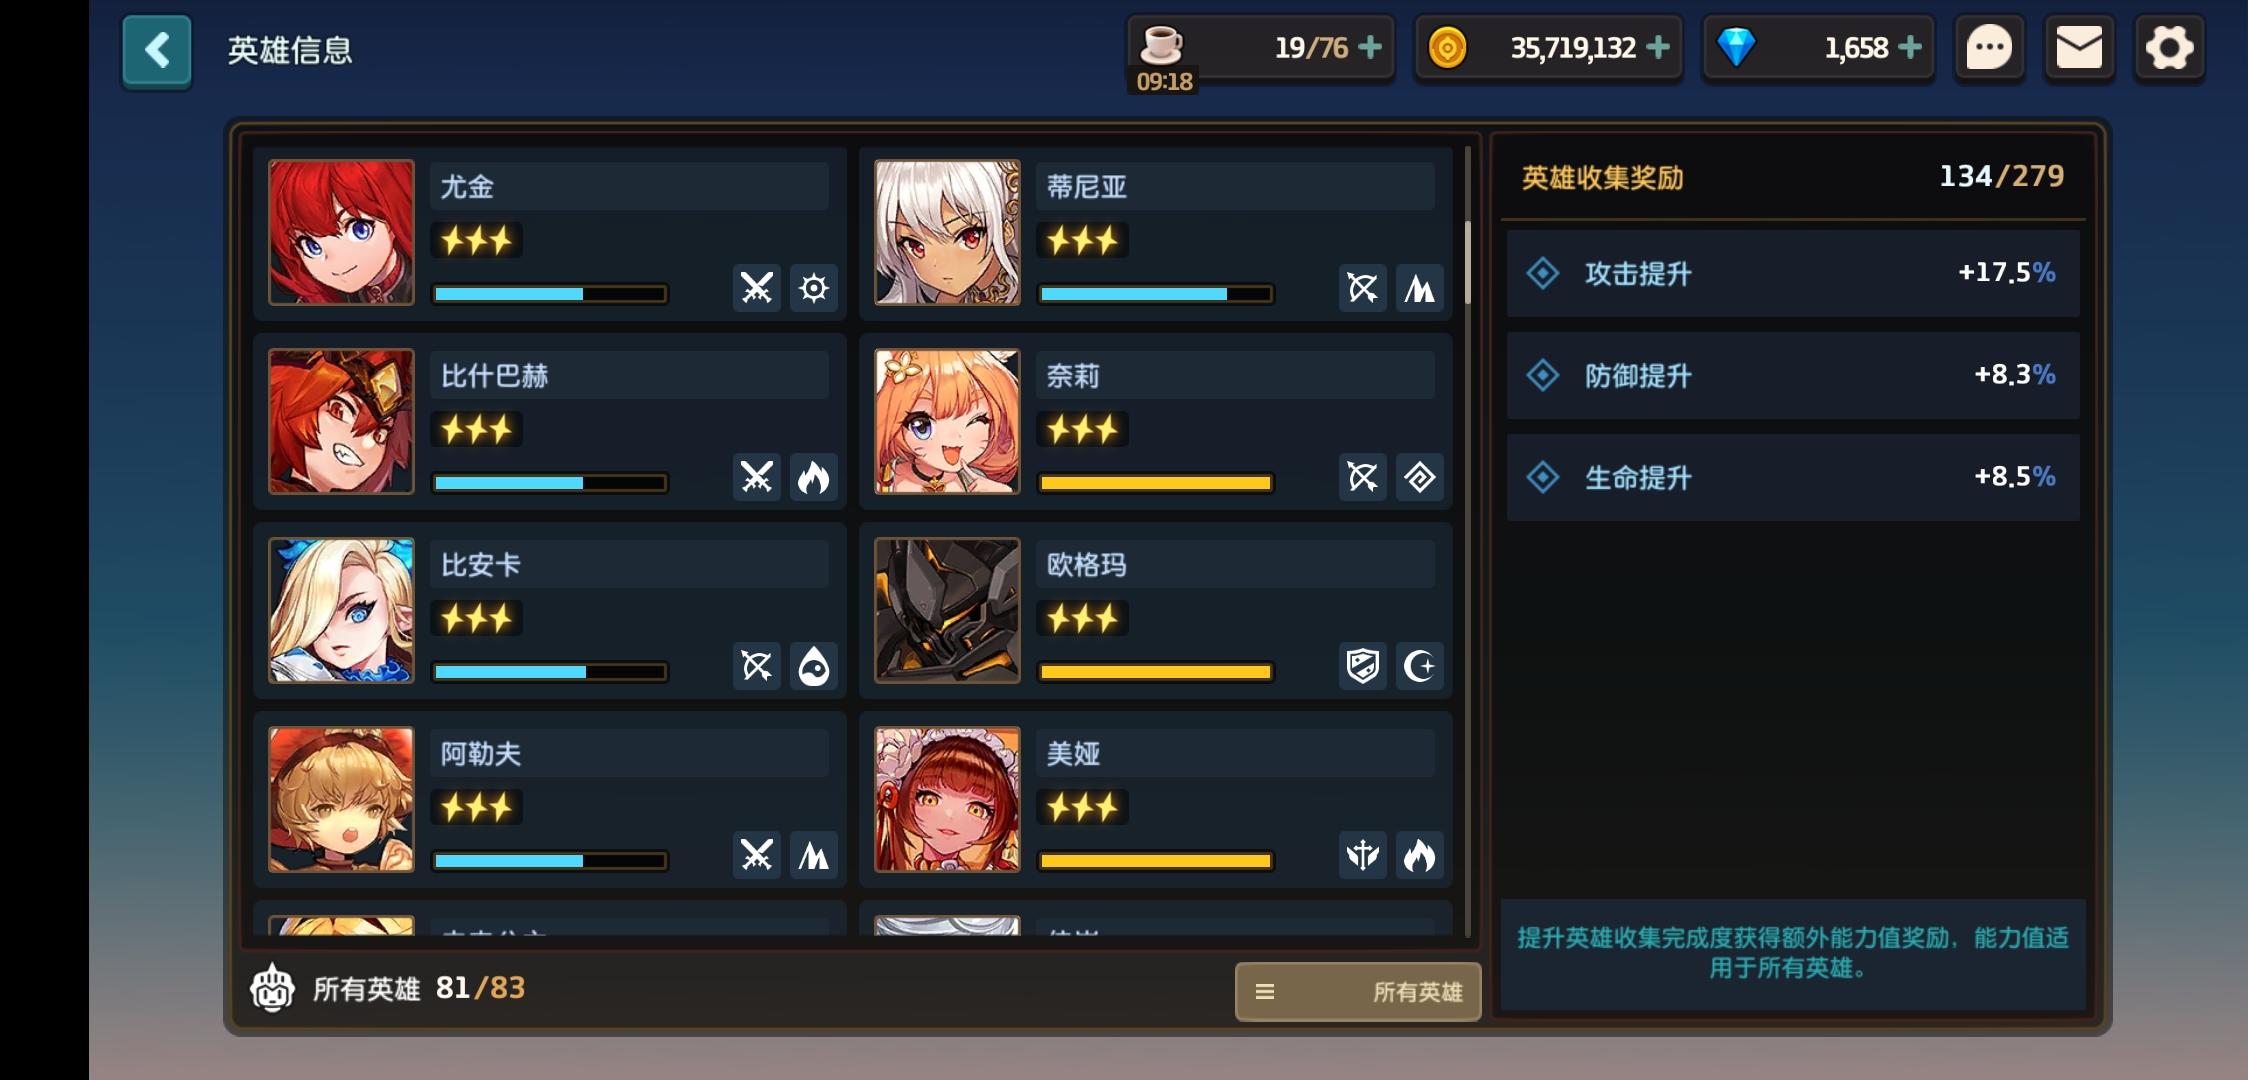
Task: Select 生命提升 bonus row
Action: click(x=1793, y=477)
